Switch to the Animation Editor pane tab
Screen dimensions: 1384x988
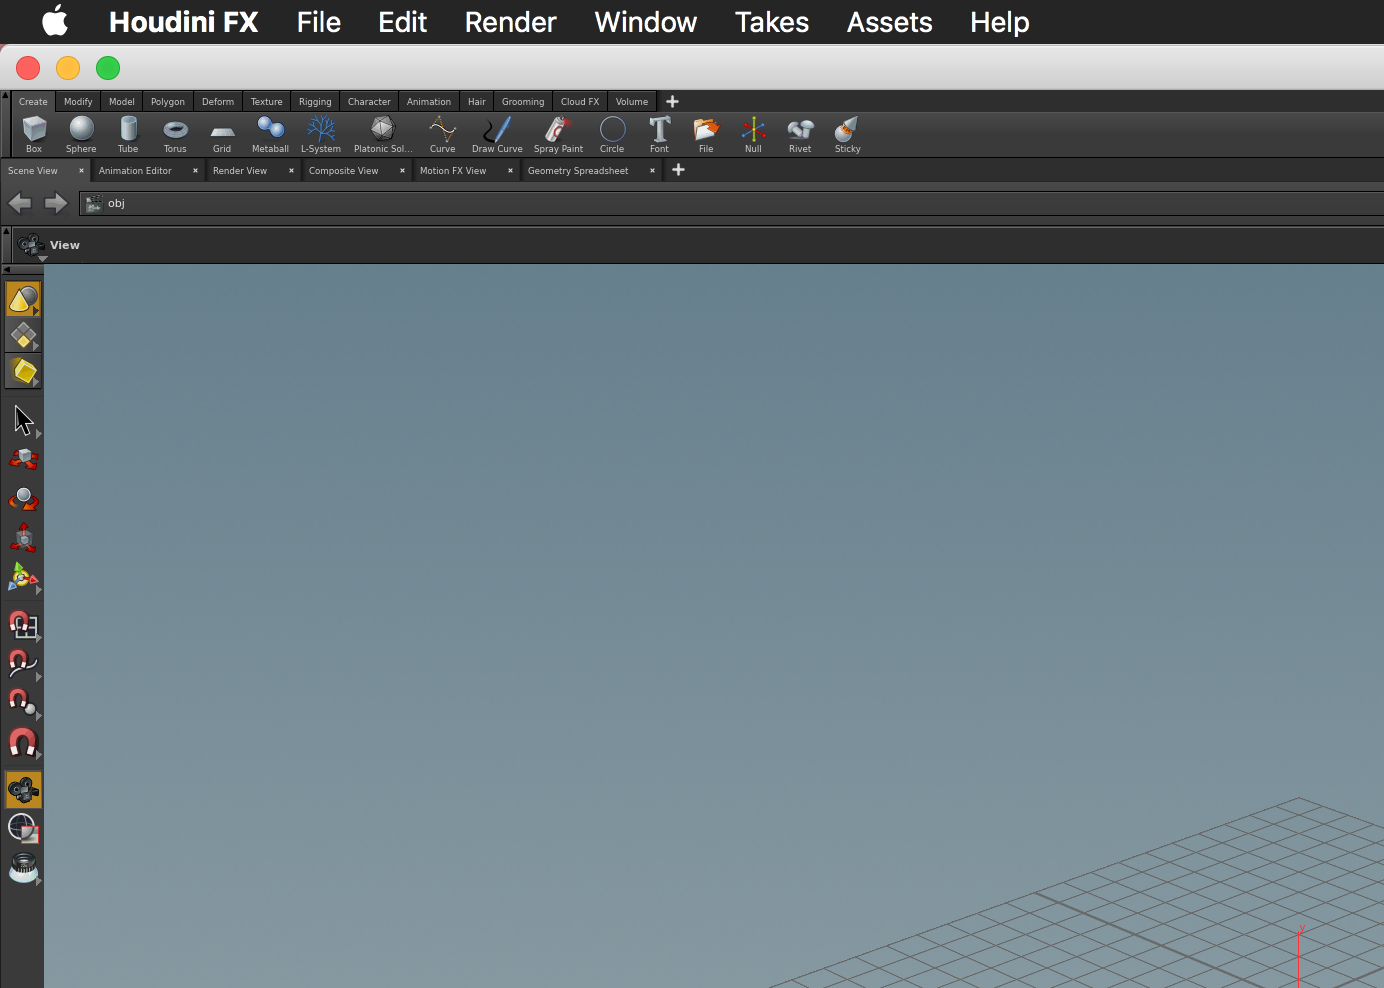[135, 170]
